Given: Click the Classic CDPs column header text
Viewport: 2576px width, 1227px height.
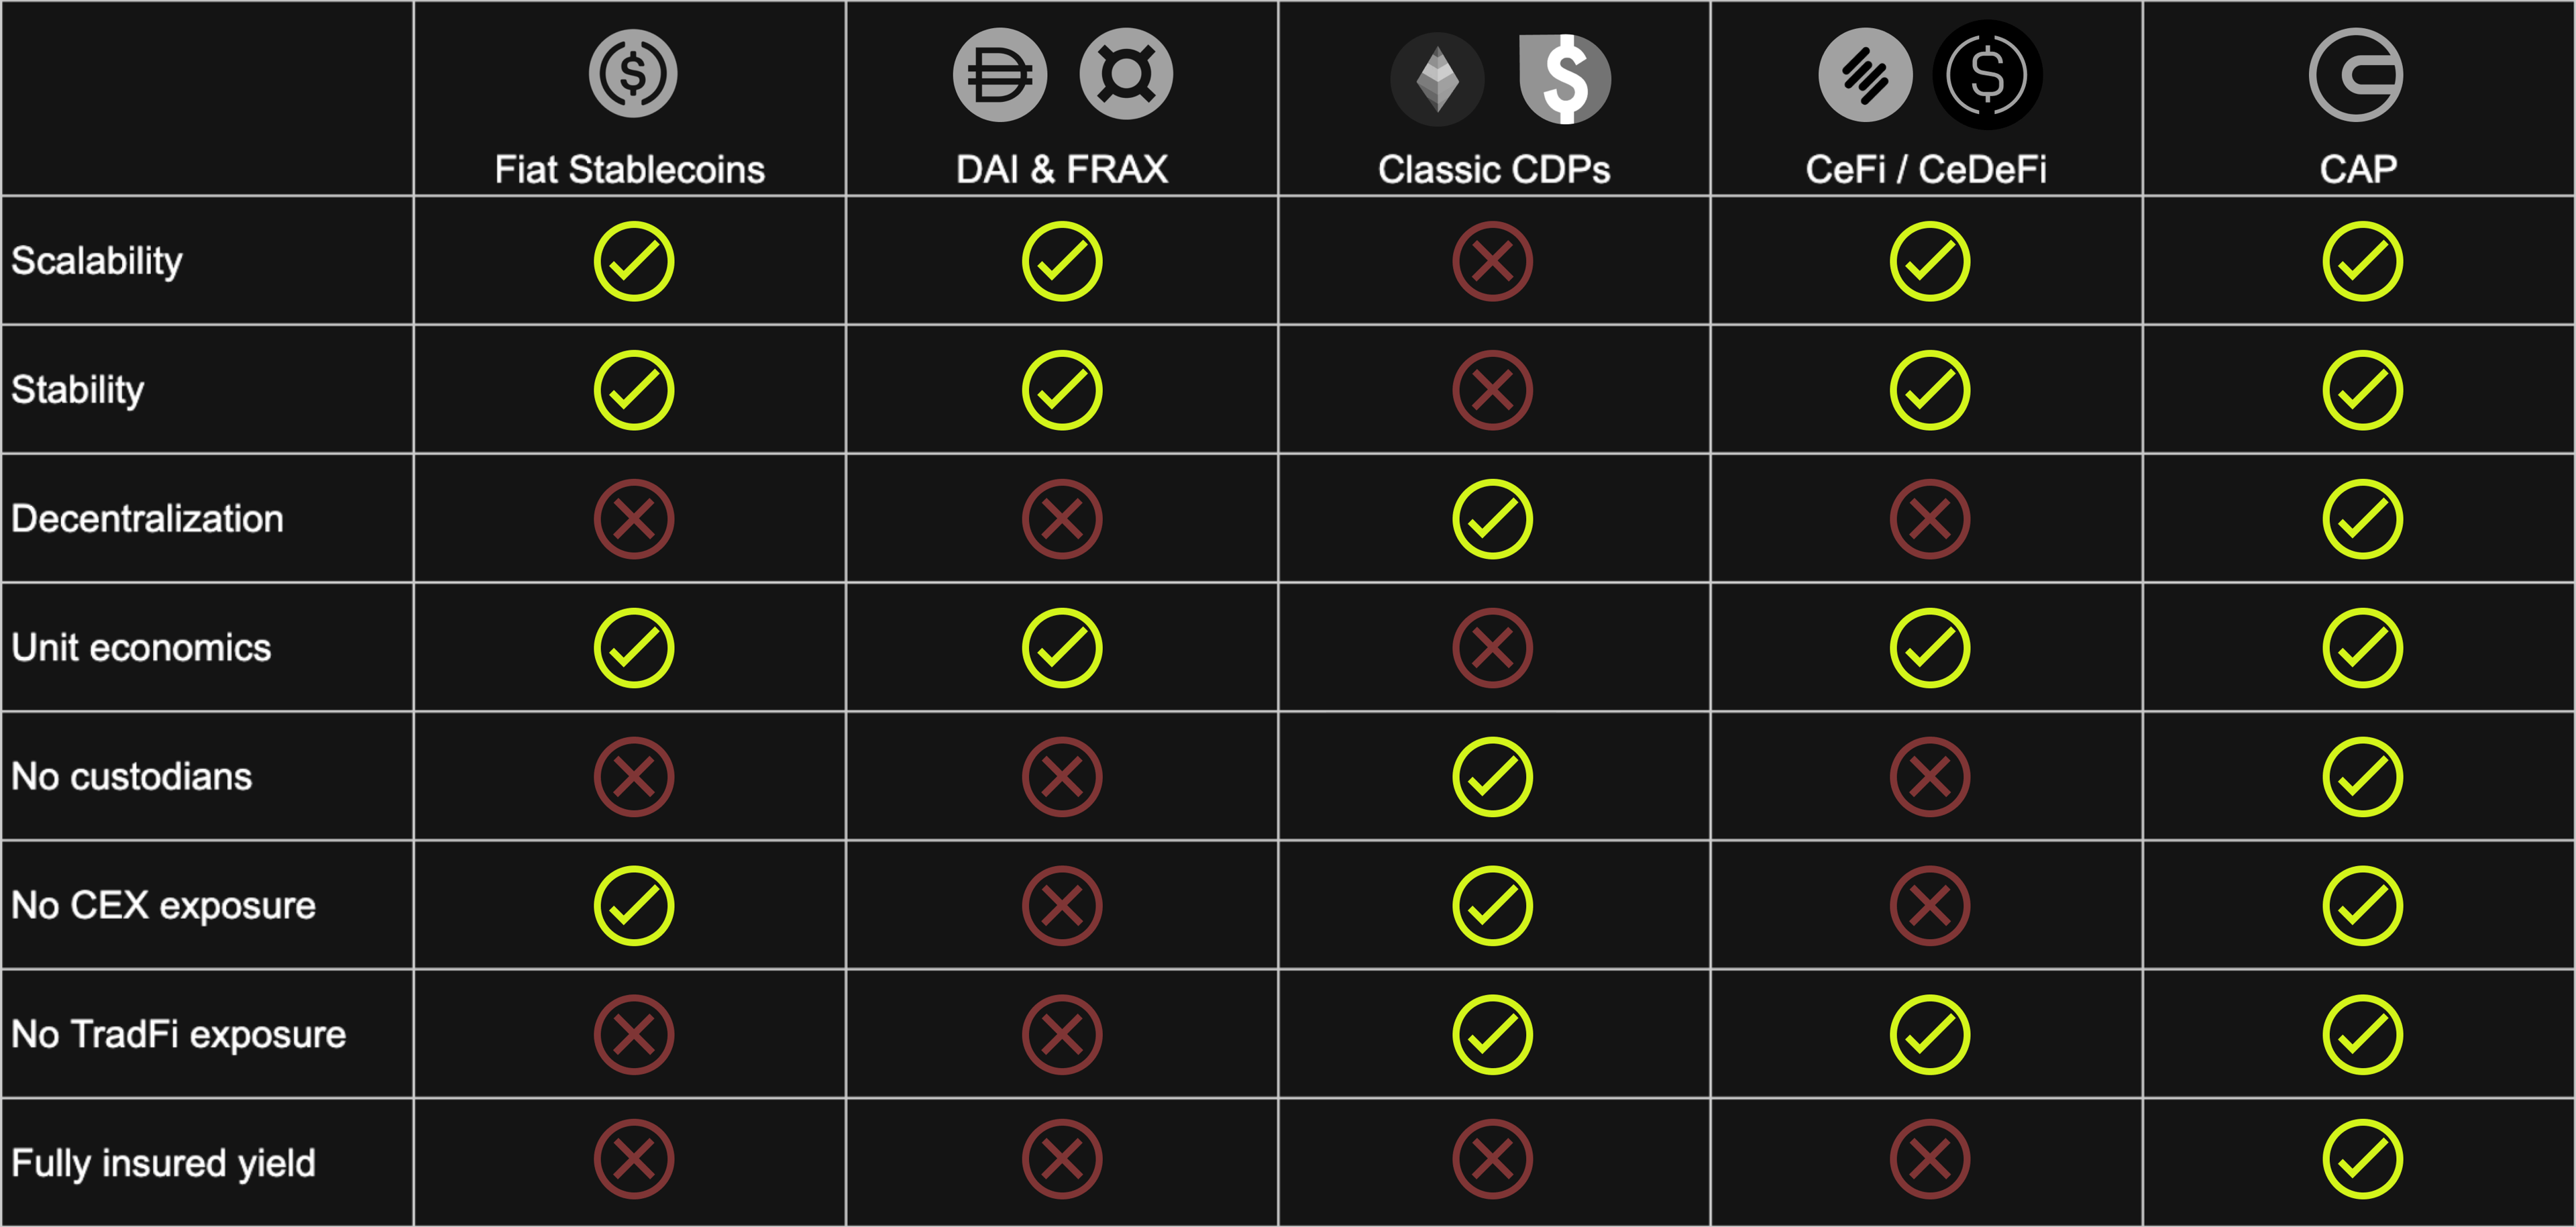Looking at the screenshot, I should click(x=1494, y=169).
